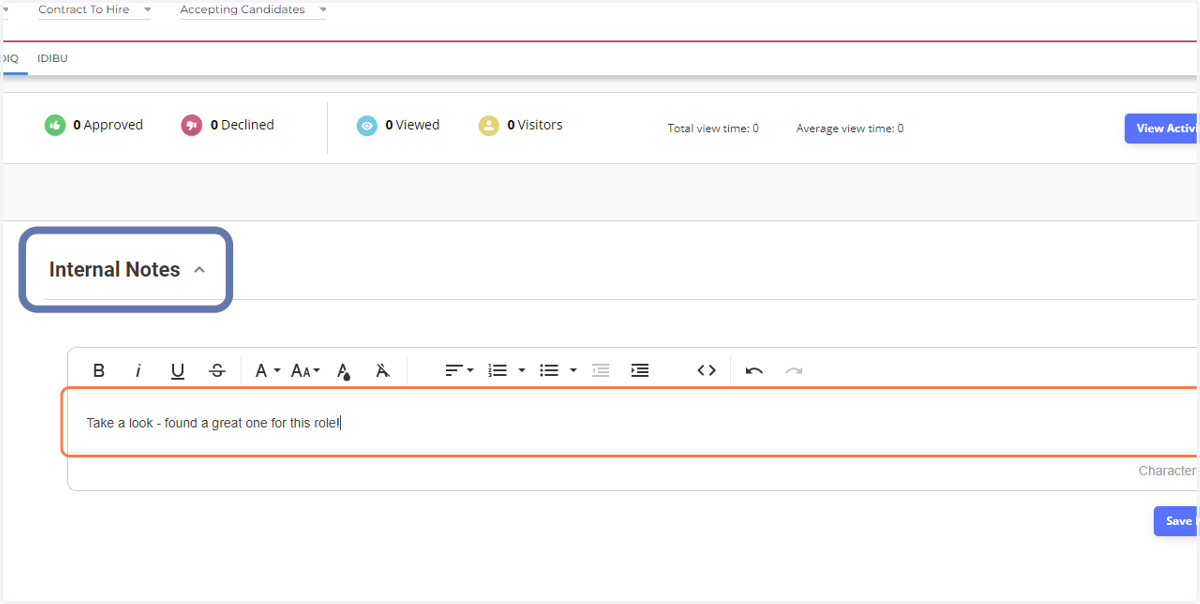Increase indent of the paragraph
The image size is (1200, 604).
640,370
